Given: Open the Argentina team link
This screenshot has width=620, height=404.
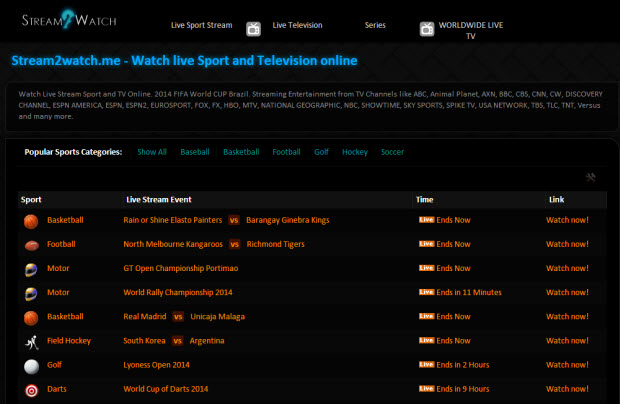Looking at the screenshot, I should 207,341.
